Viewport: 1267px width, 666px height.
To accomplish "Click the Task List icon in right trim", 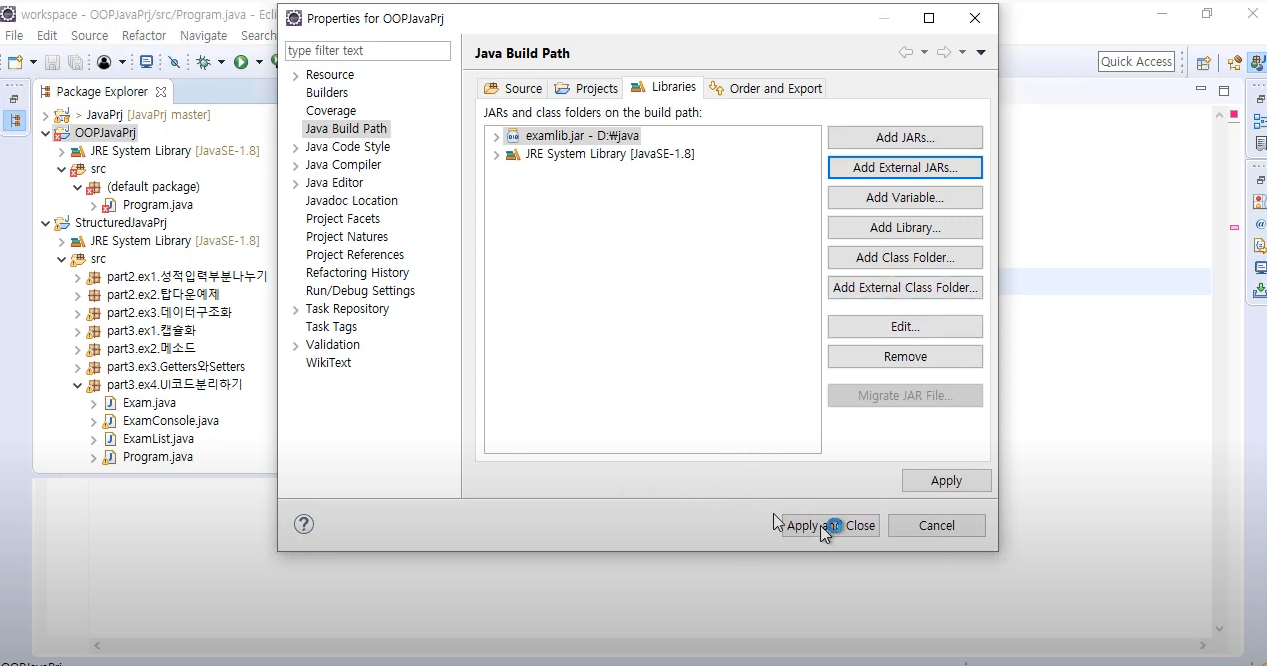I will (1259, 144).
